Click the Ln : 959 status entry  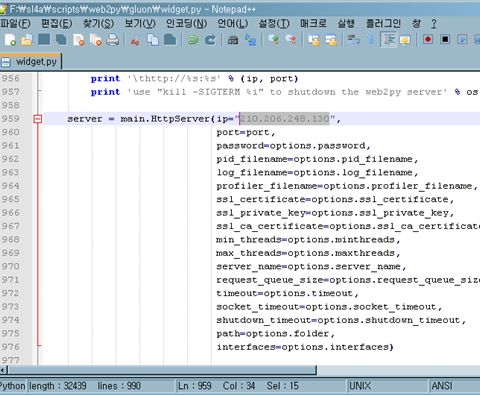click(x=195, y=386)
